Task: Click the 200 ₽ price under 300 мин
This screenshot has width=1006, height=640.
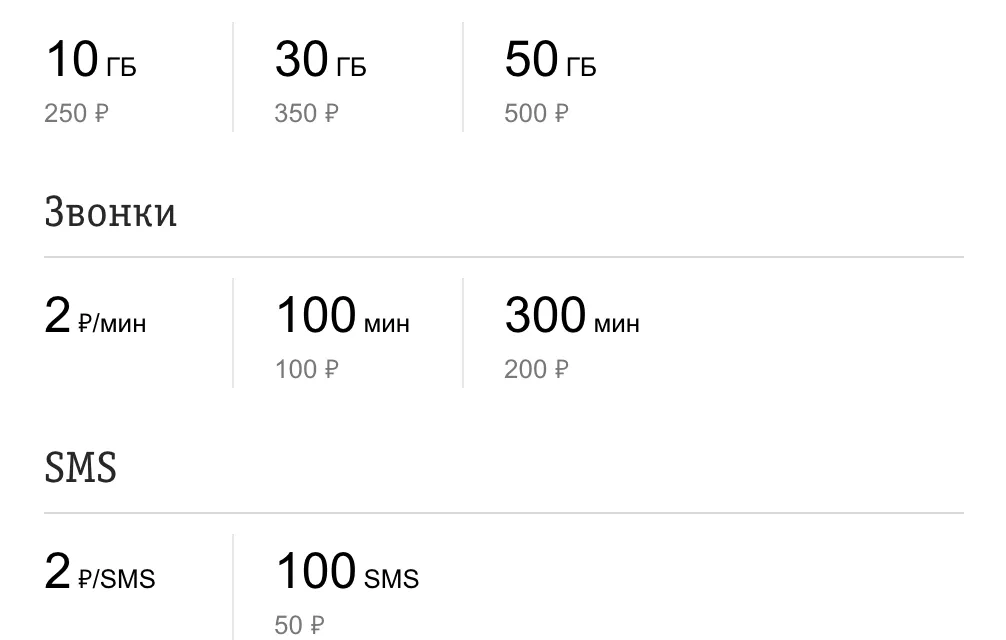Action: (x=536, y=370)
